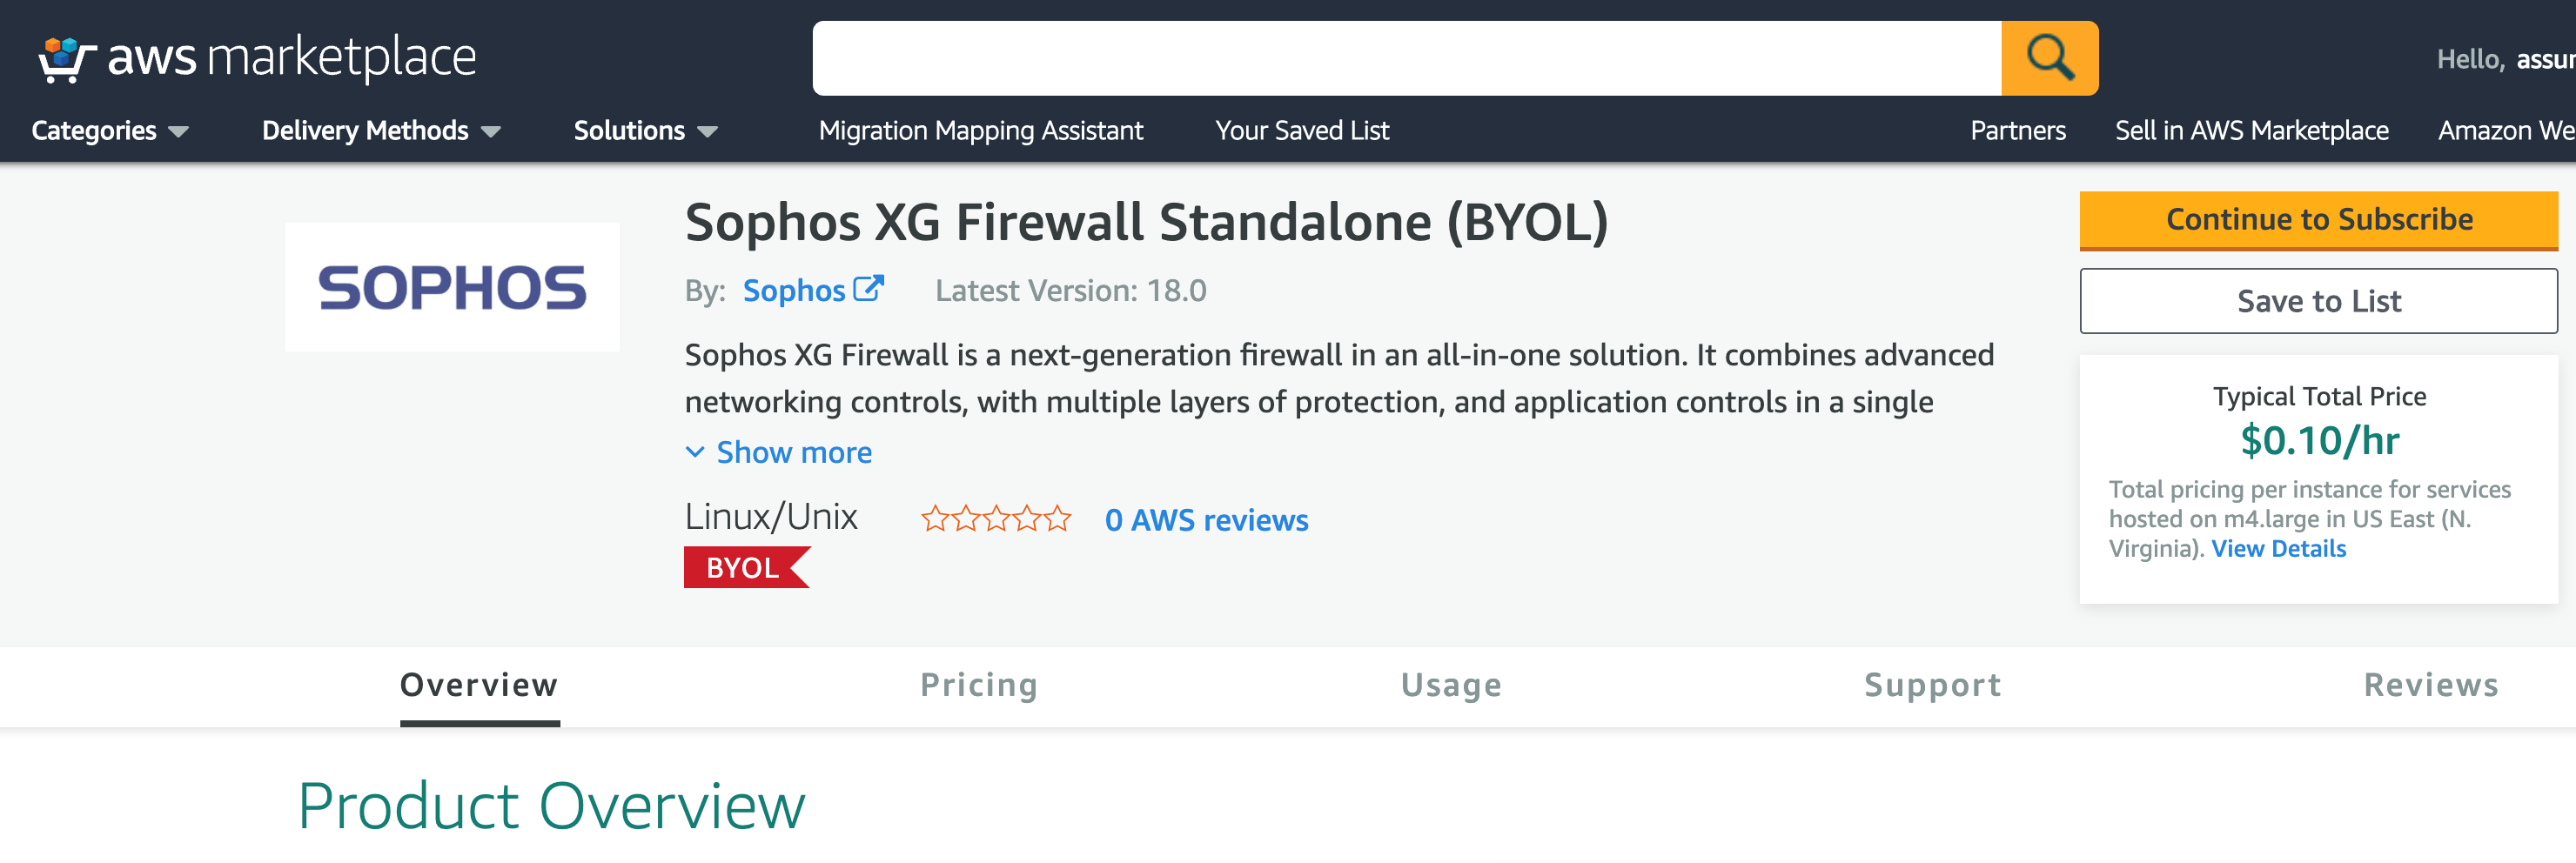Click the Save to List button
This screenshot has height=863, width=2576.
tap(2318, 301)
